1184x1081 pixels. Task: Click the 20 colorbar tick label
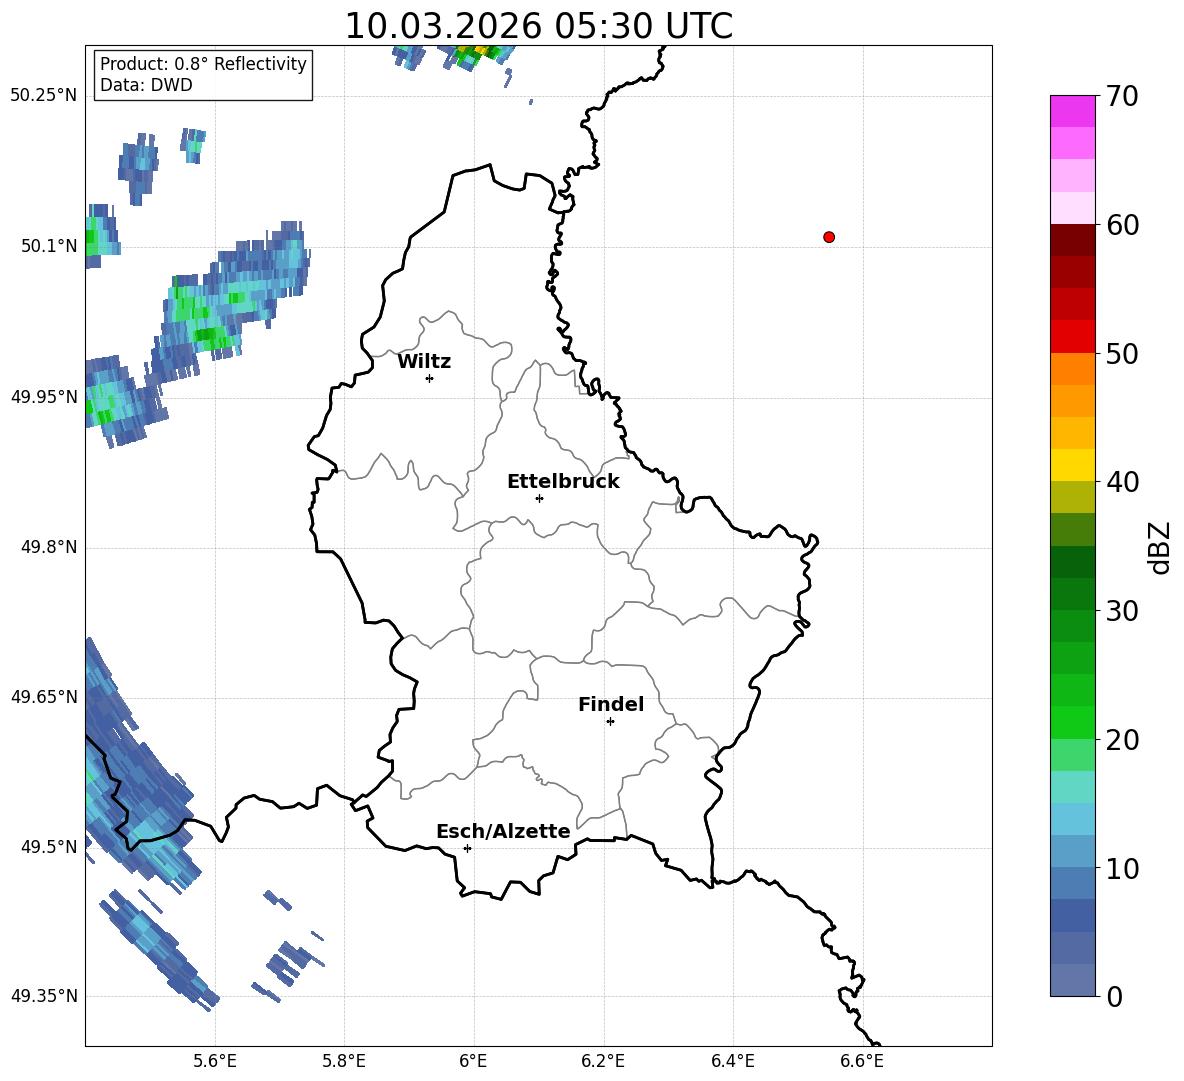click(1122, 740)
